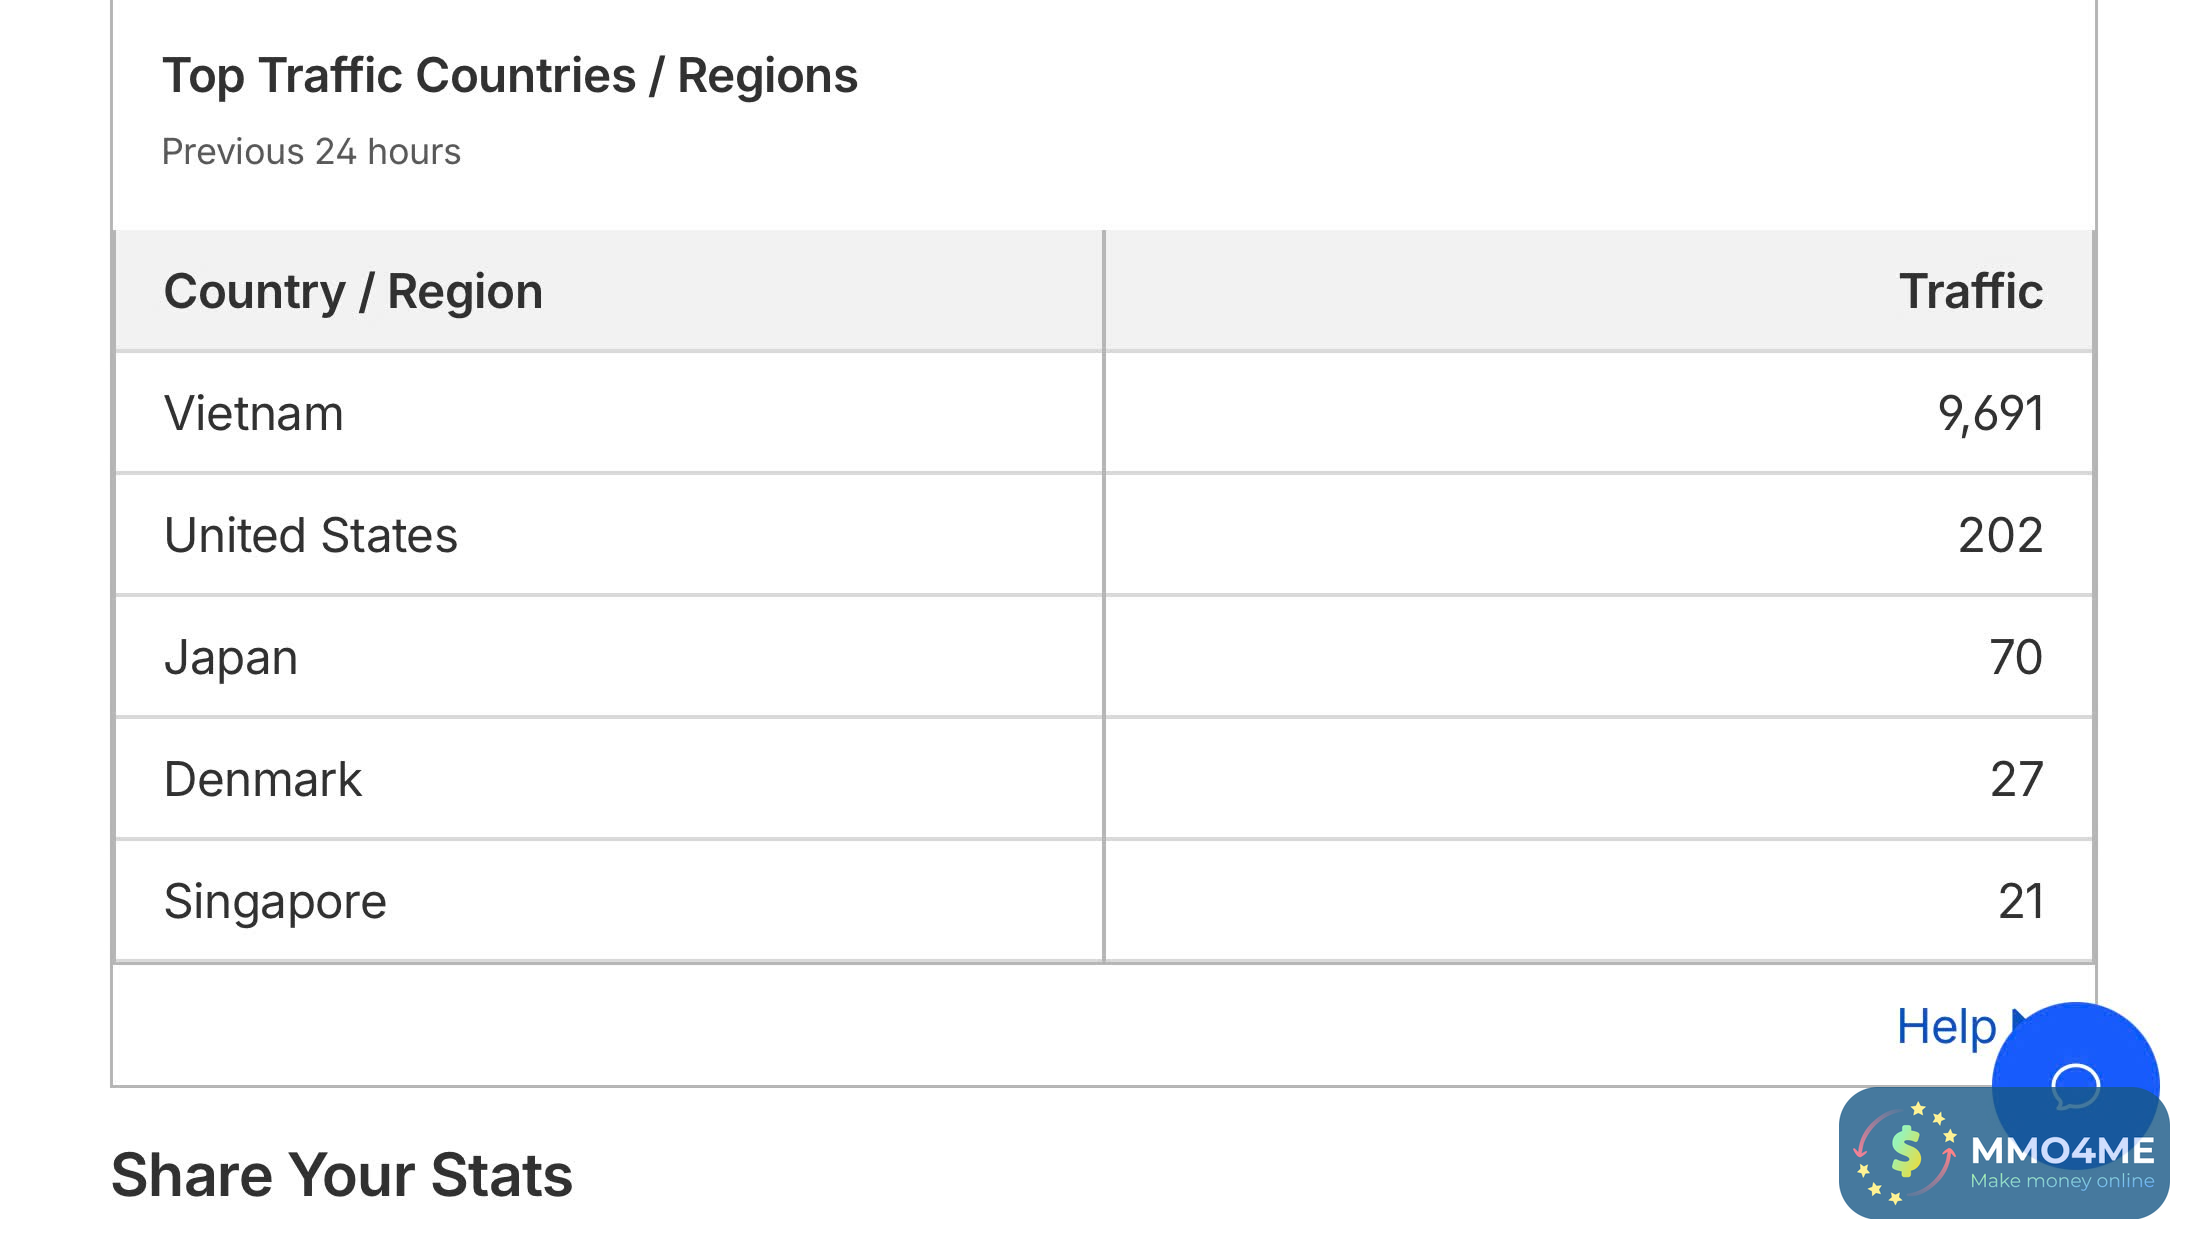The height and width of the screenshot is (1242, 2208).
Task: Click the MMO4ME dollar sign logo
Action: point(1905,1153)
